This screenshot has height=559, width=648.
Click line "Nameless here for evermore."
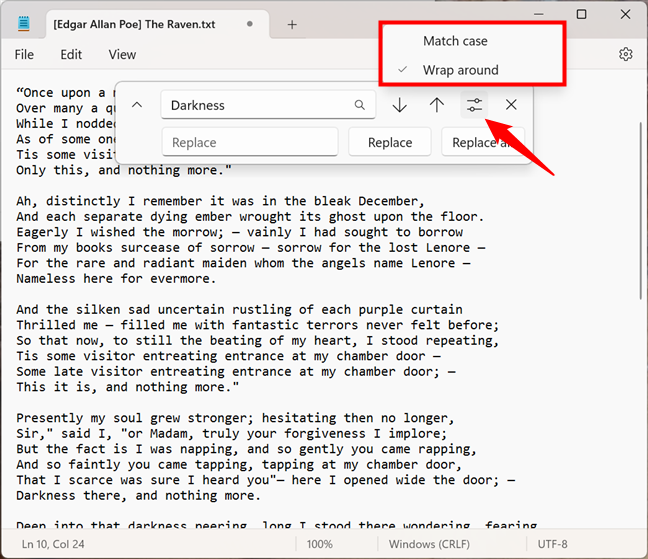tap(116, 278)
